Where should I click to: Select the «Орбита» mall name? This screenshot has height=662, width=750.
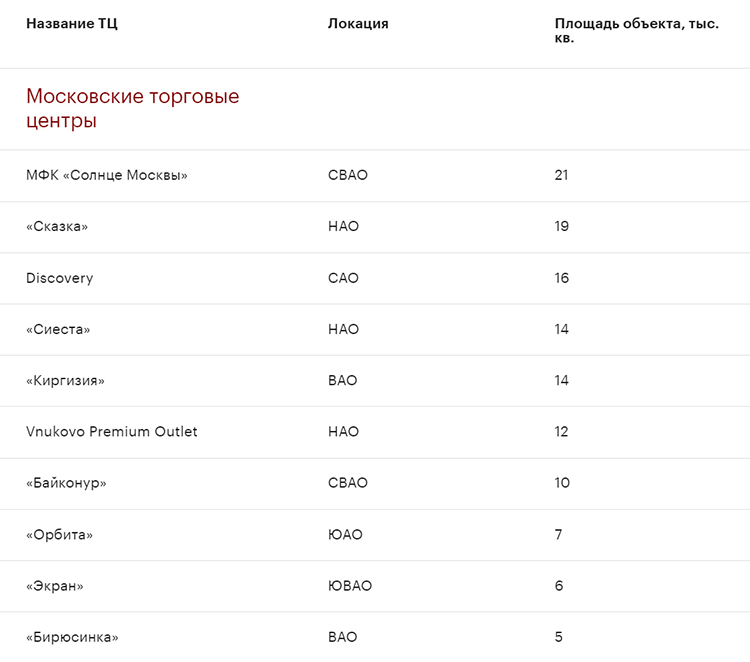60,535
